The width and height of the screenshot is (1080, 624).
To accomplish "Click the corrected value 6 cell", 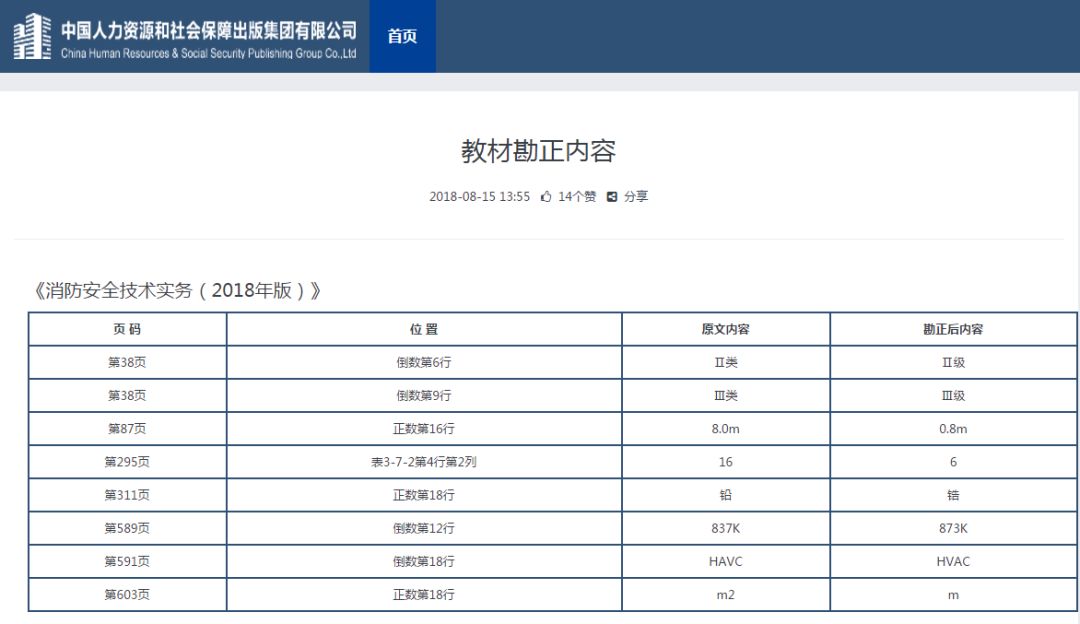I will [953, 461].
